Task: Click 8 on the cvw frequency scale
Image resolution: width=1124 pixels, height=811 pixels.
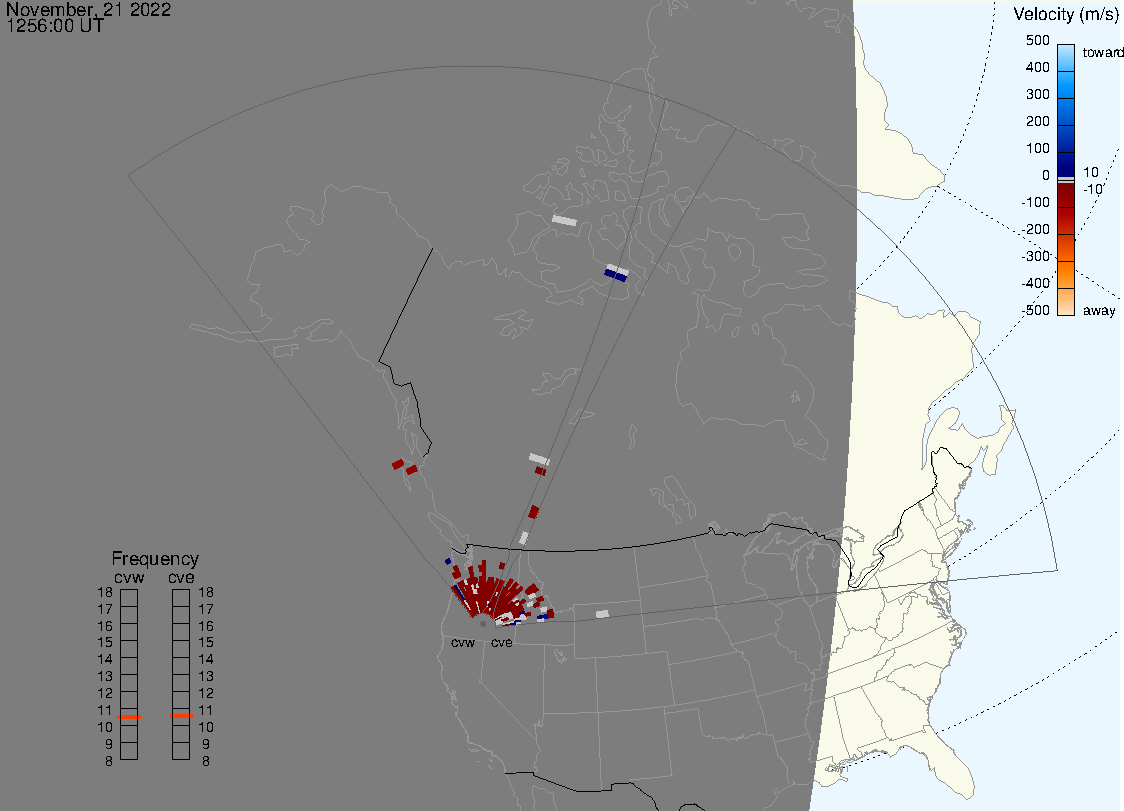Action: (109, 762)
